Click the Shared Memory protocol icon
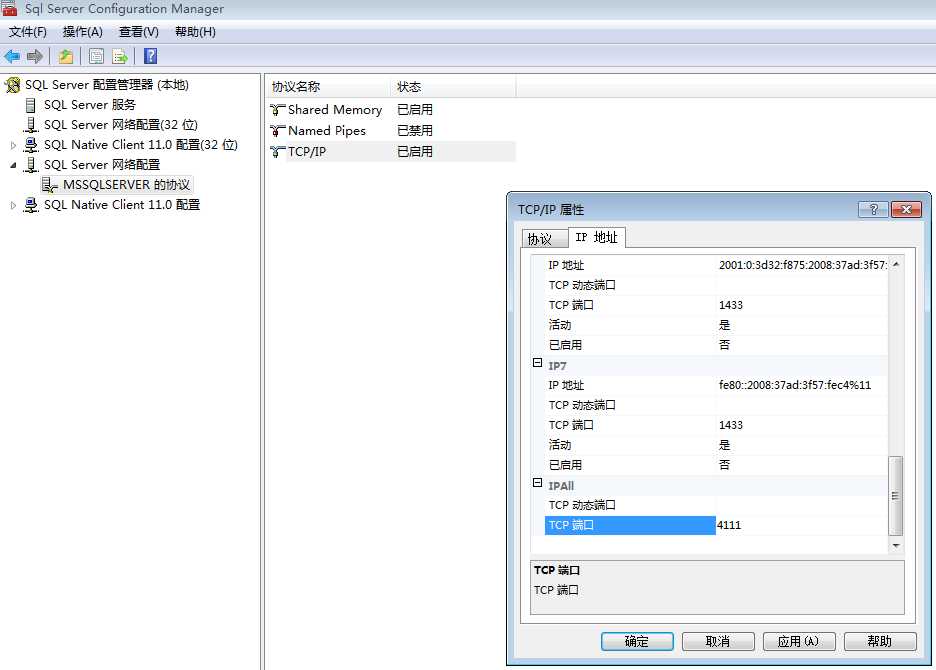 pos(277,110)
